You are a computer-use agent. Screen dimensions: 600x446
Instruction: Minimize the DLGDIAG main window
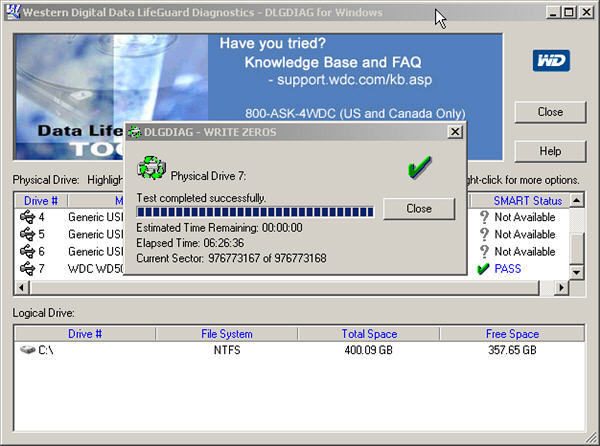pyautogui.click(x=552, y=12)
